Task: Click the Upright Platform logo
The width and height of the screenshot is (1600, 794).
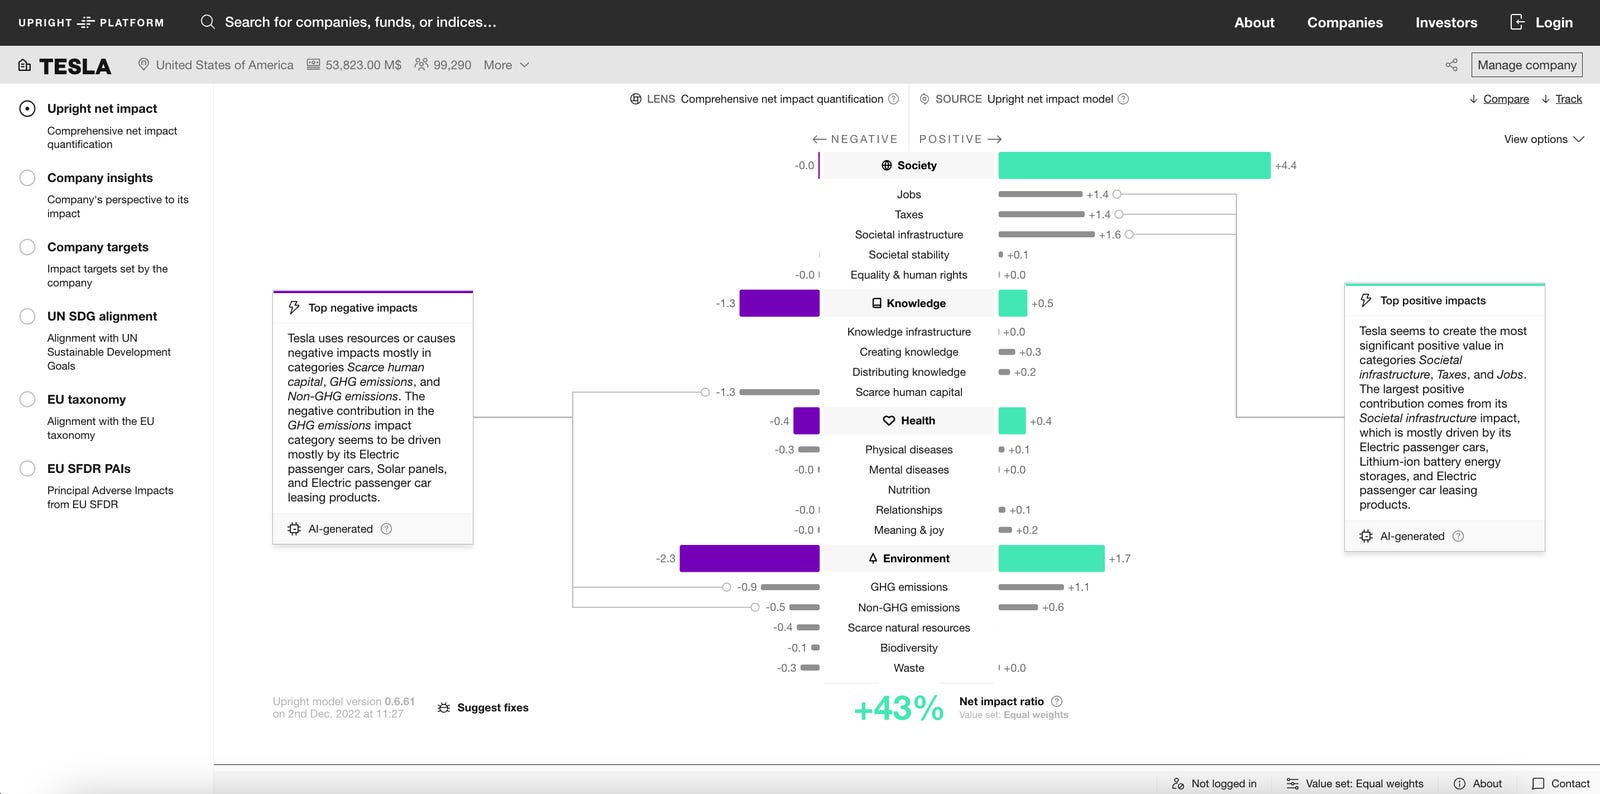Action: tap(91, 22)
